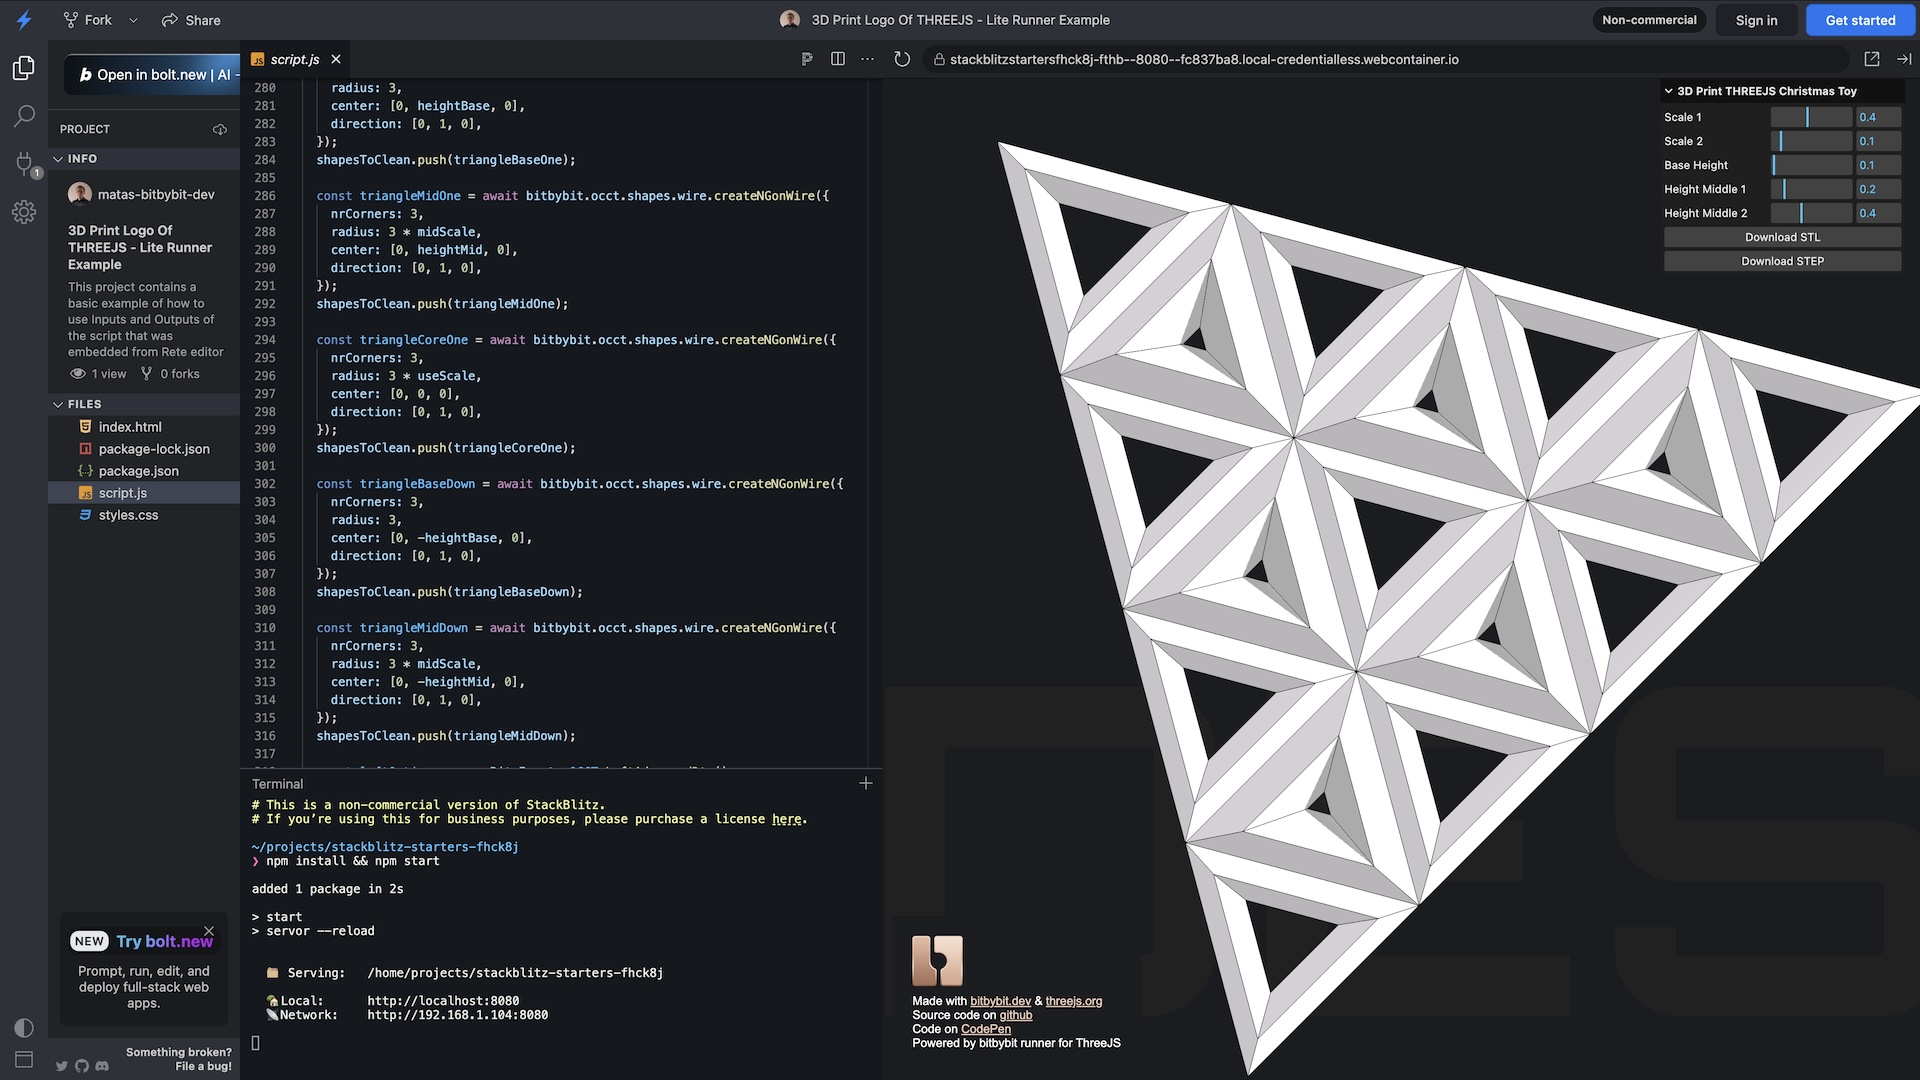Open the Discord icon in footer
1920x1080 pixels.
pos(102,1066)
